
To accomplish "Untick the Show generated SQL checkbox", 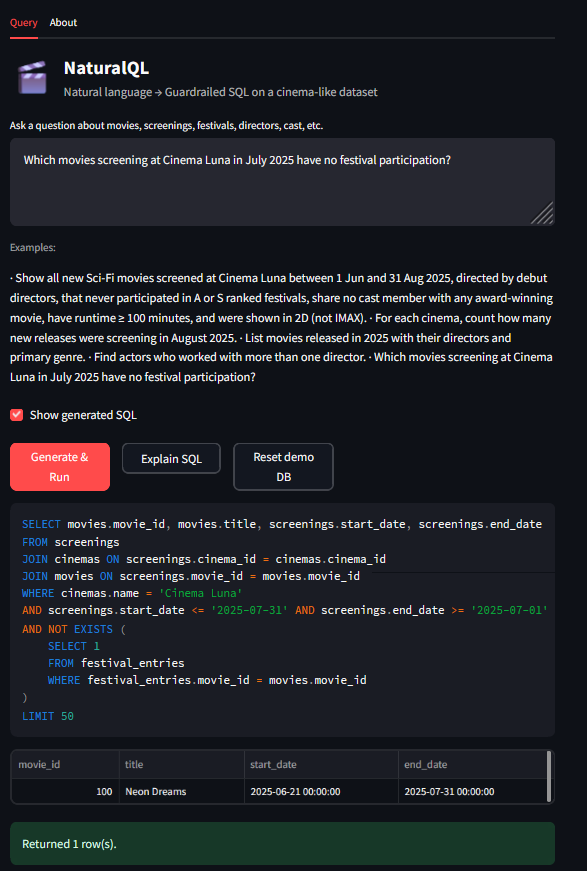I will coord(17,415).
